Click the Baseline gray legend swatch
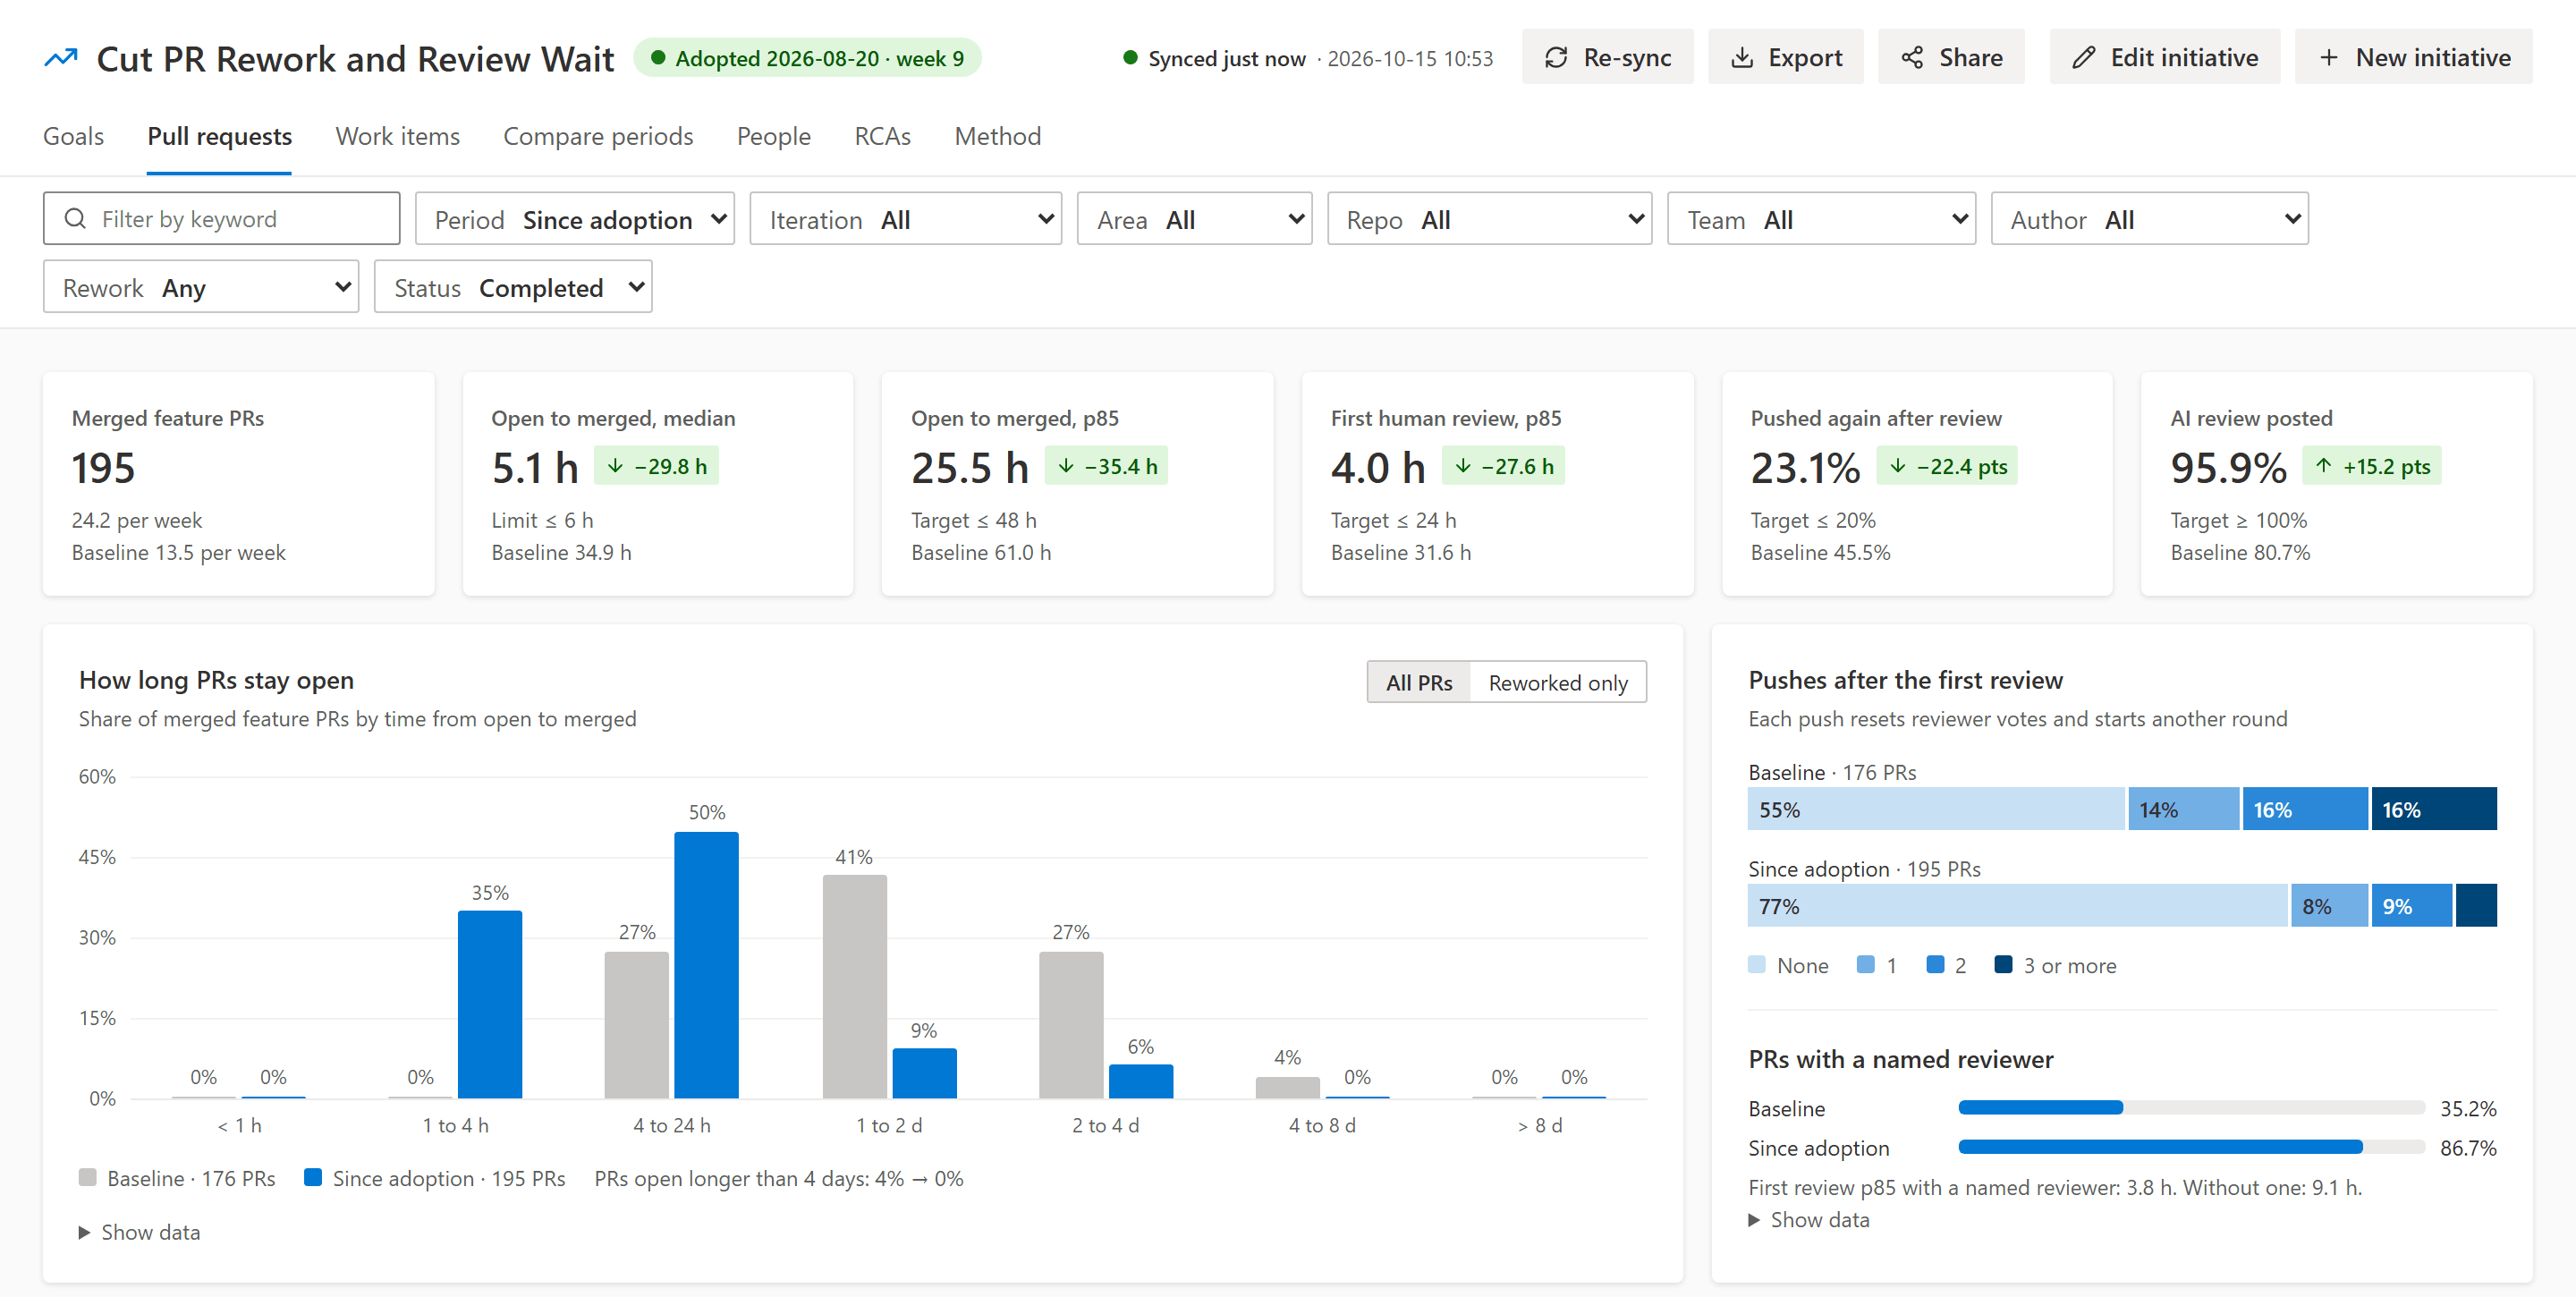 point(88,1177)
